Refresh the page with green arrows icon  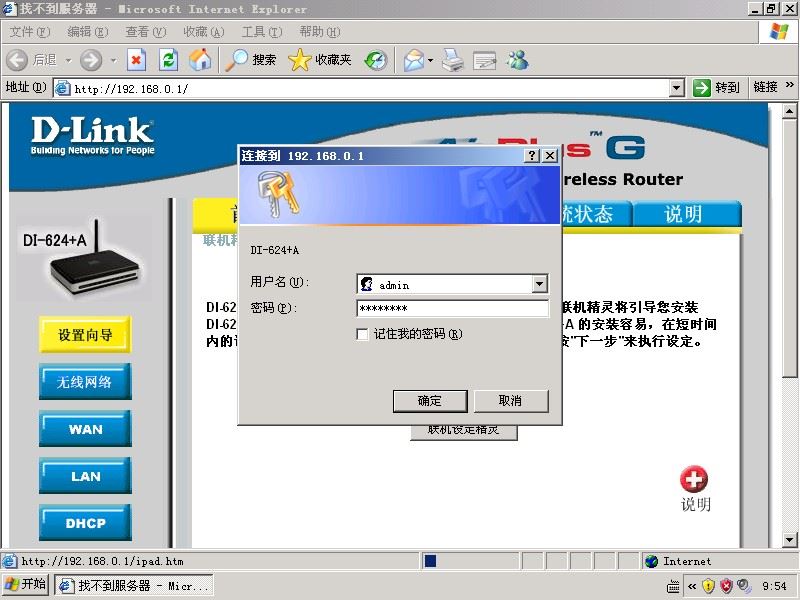click(x=168, y=60)
